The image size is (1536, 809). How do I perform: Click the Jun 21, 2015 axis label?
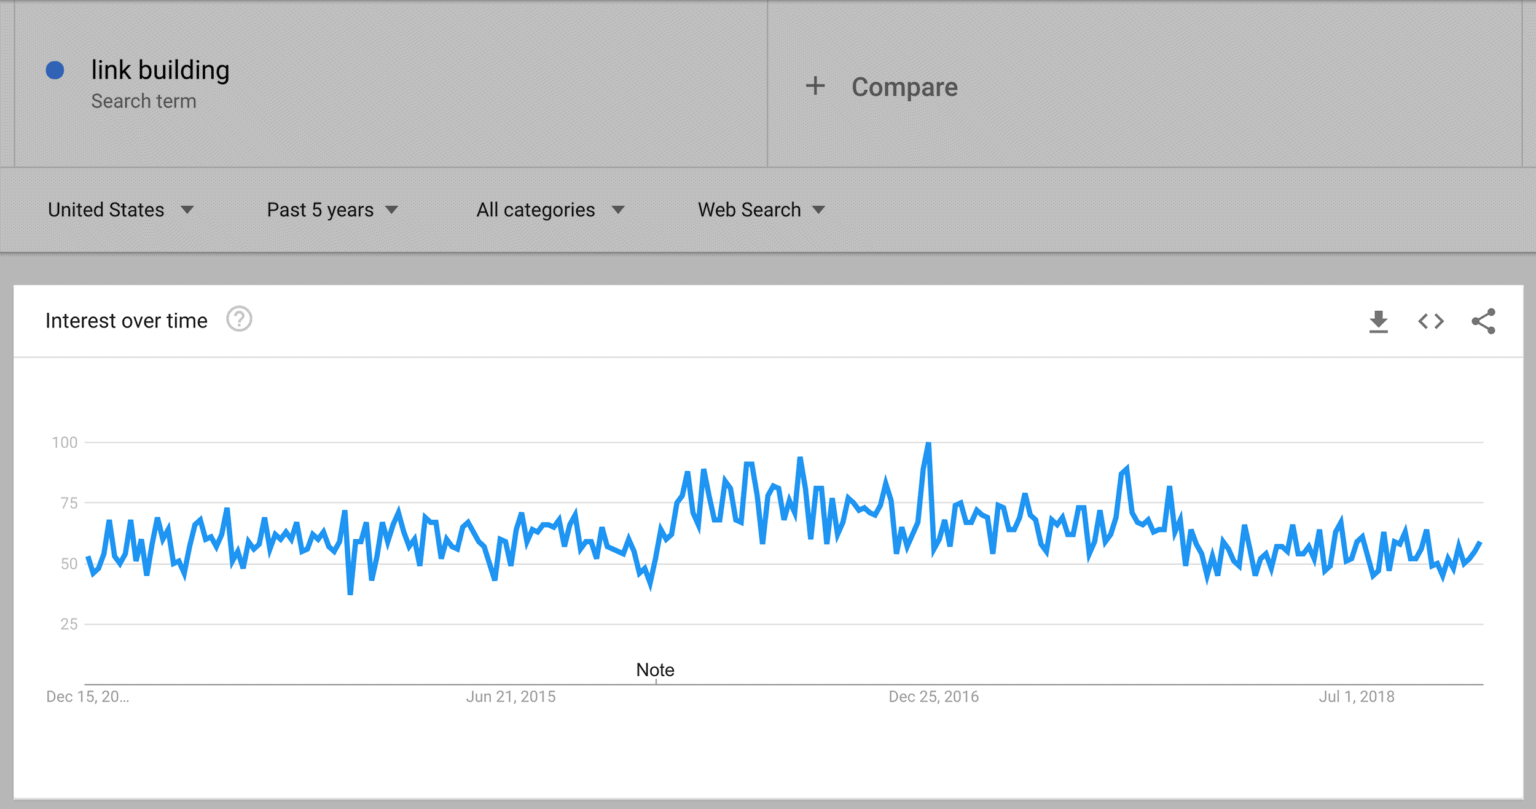[510, 697]
